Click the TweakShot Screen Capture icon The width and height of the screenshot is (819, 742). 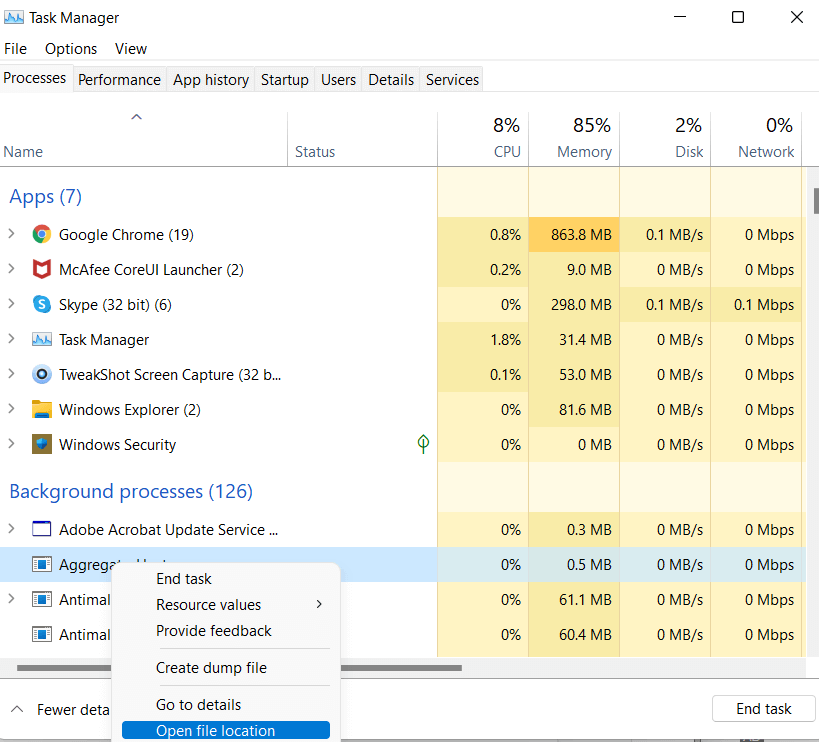(42, 374)
